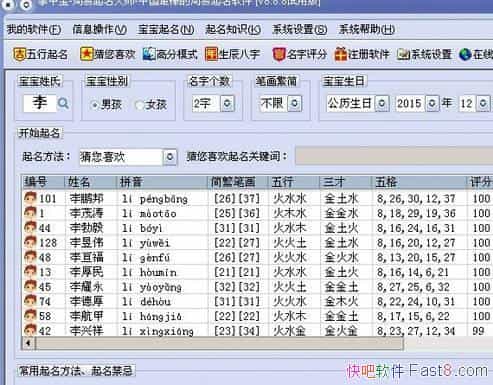The image size is (493, 385).
Task: Click the globe icon labeled 在线
Action: tap(465, 54)
